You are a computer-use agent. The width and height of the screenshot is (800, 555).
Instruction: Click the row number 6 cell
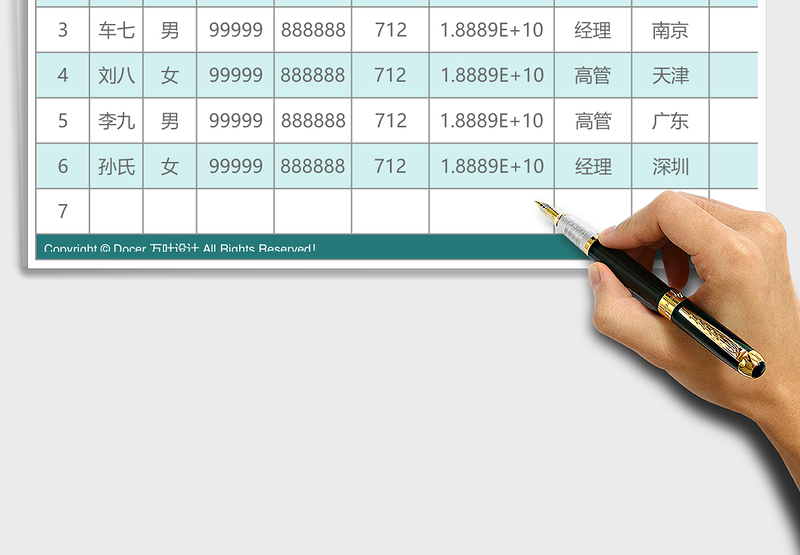coord(63,167)
